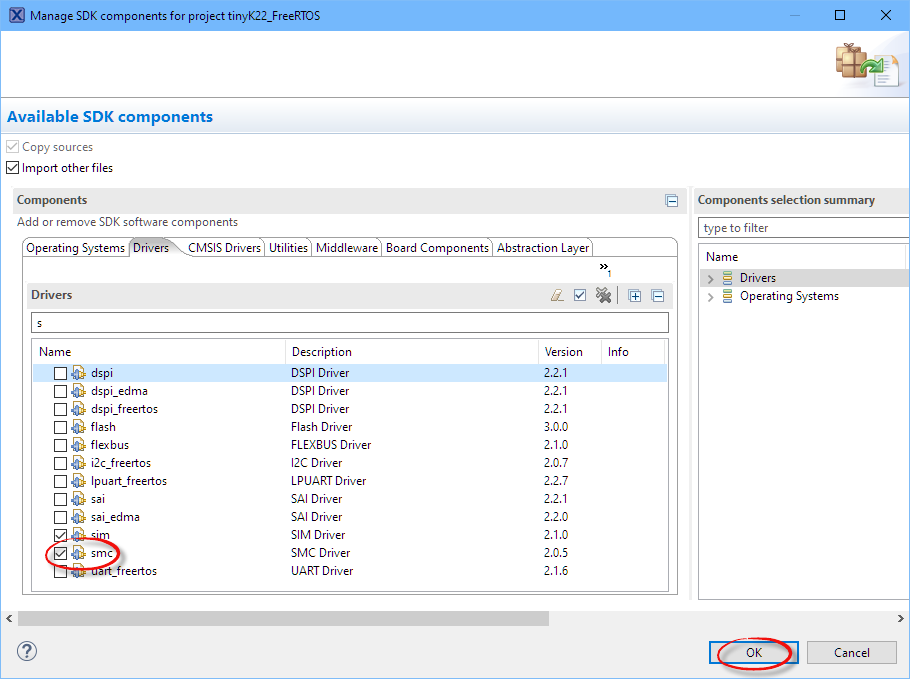910x679 pixels.
Task: Expand Operating Systems in selection summary
Action: tap(711, 297)
